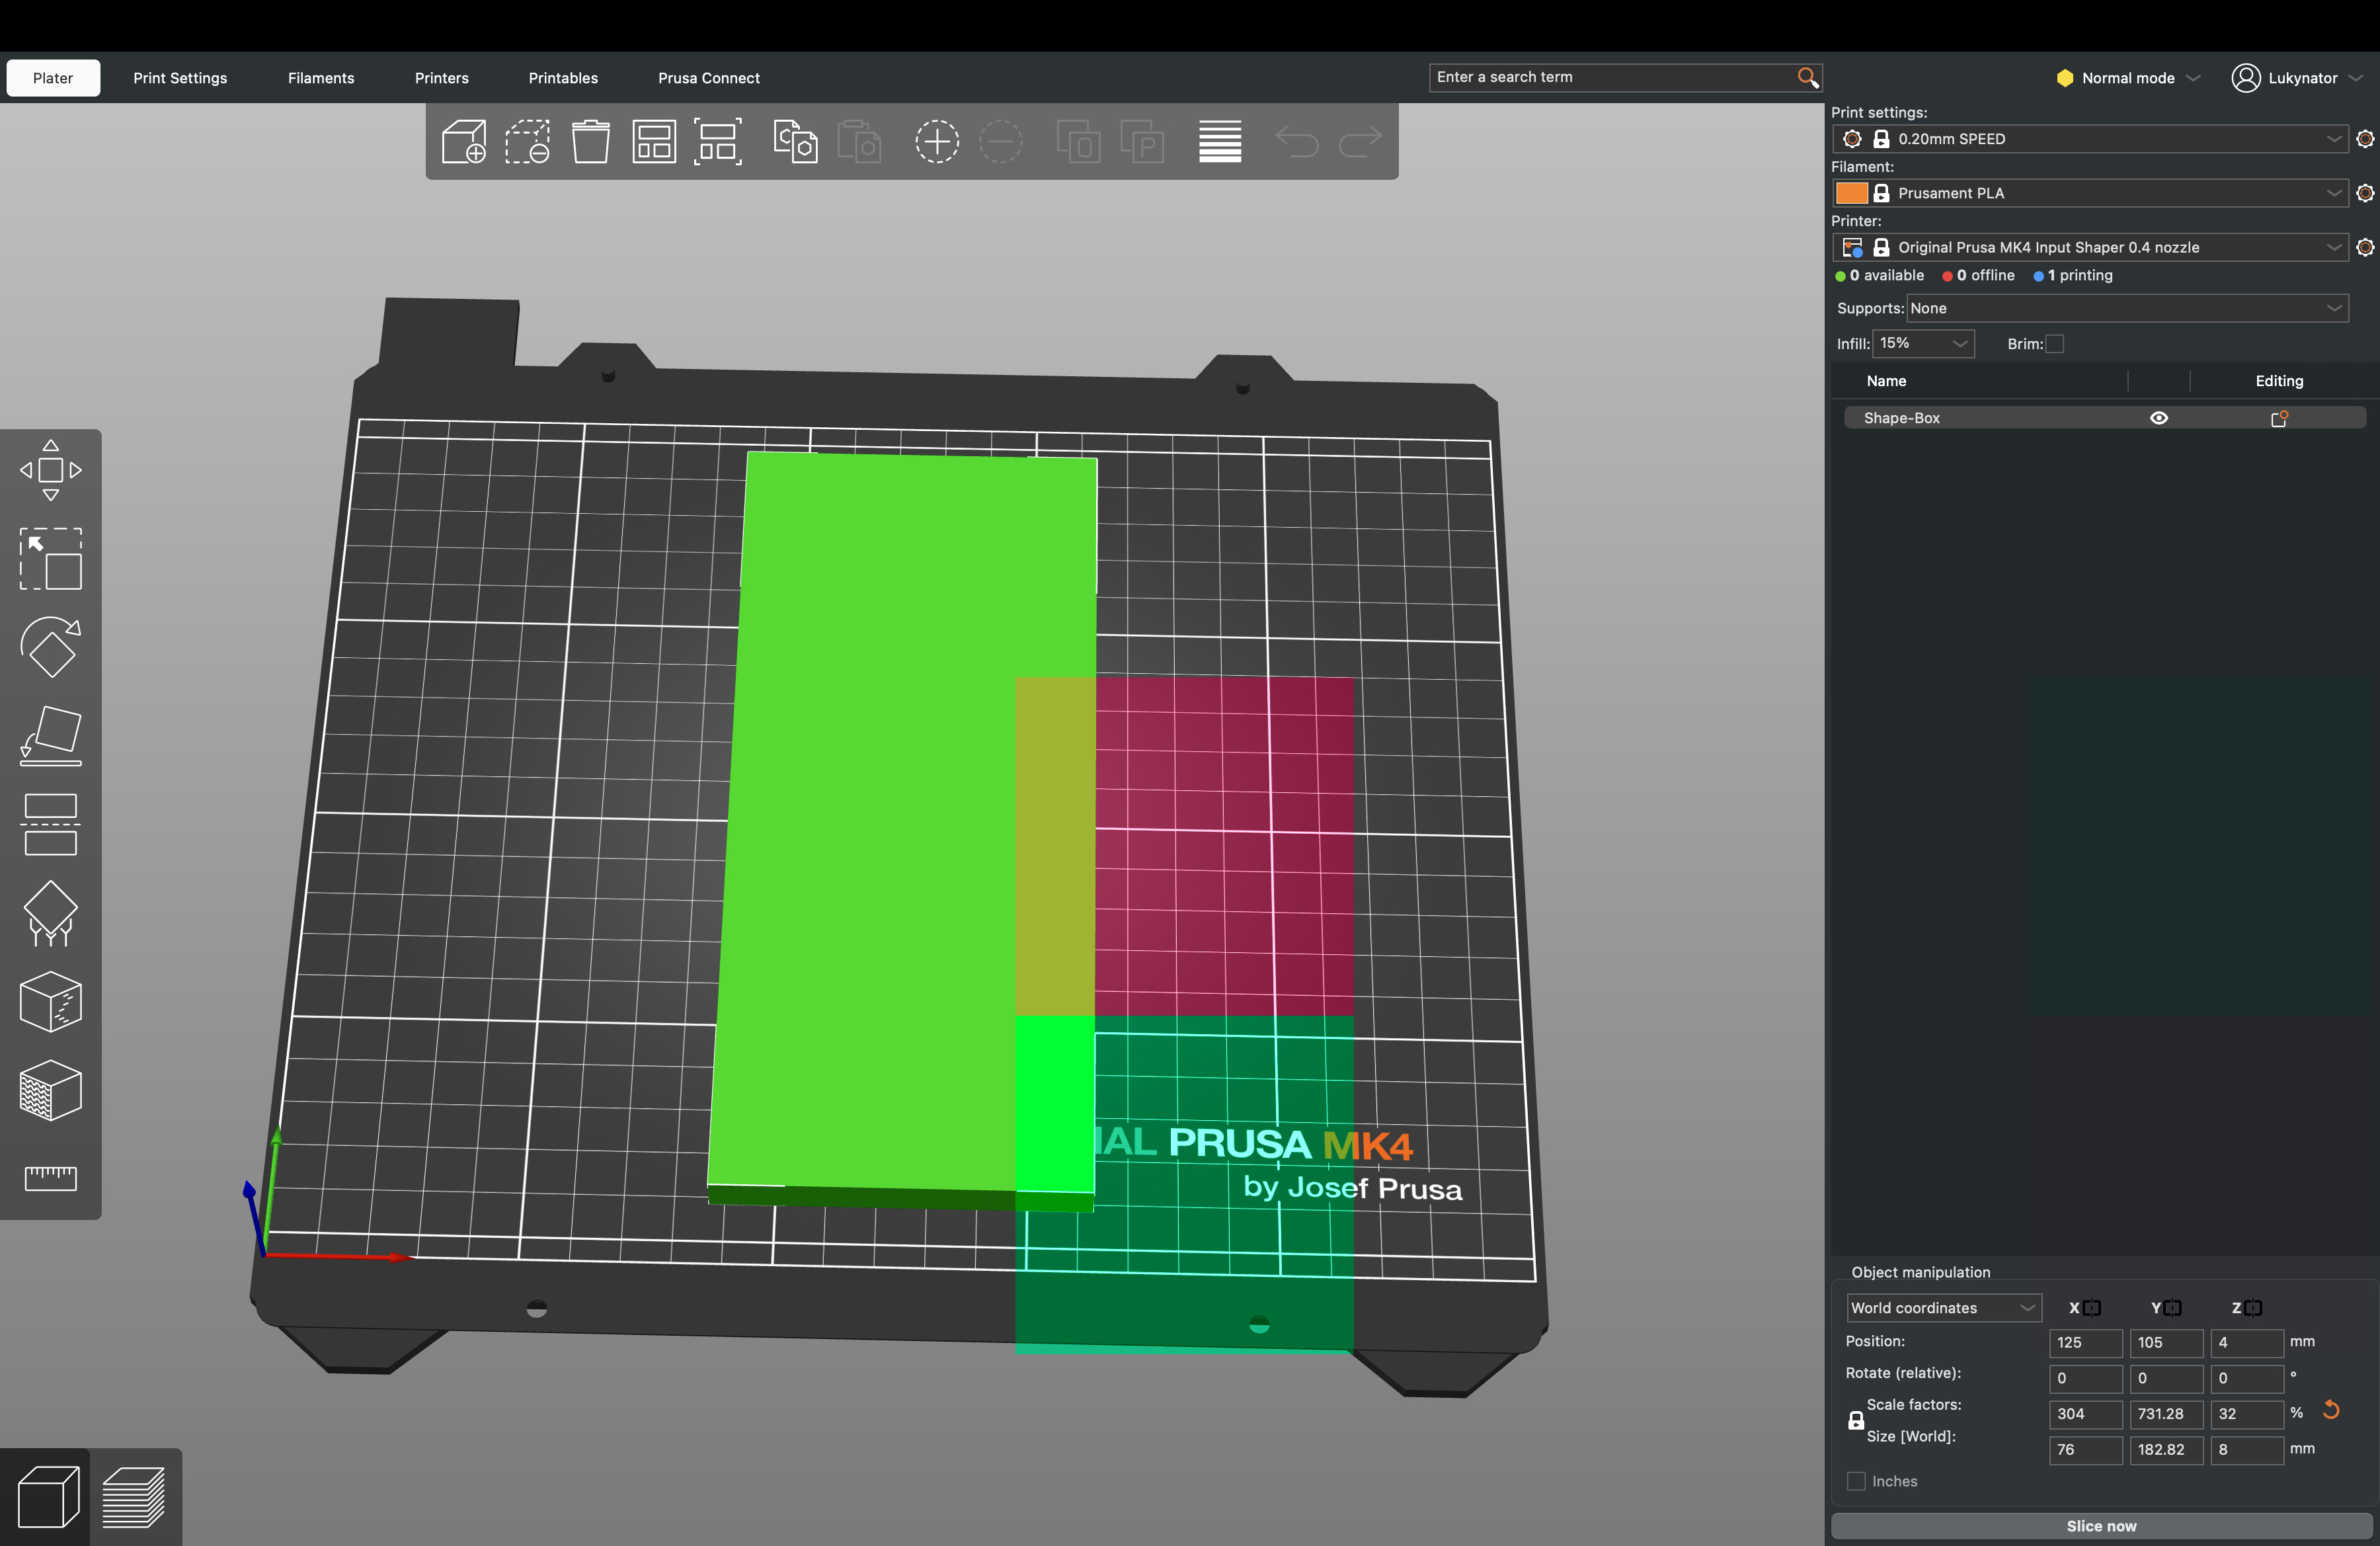Open variable layer height tool
Viewport: 2380px width, 1546px height.
1220,141
